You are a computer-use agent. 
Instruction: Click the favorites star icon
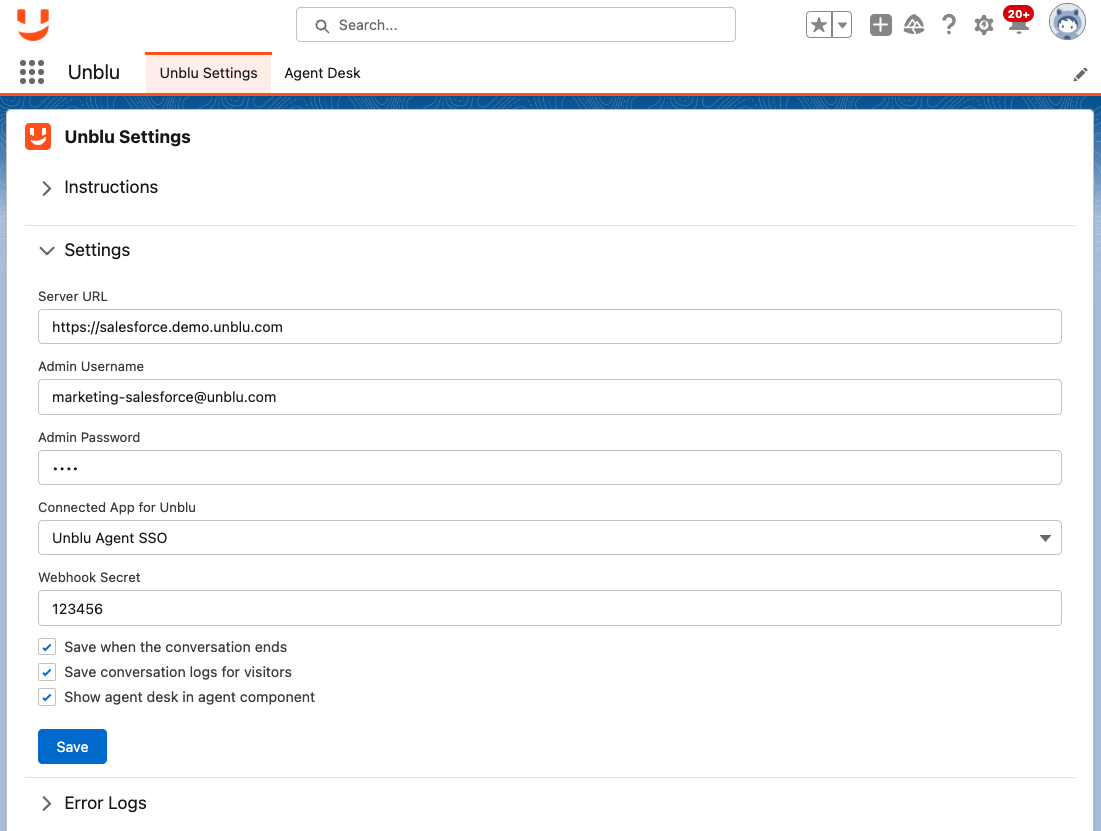pyautogui.click(x=820, y=25)
